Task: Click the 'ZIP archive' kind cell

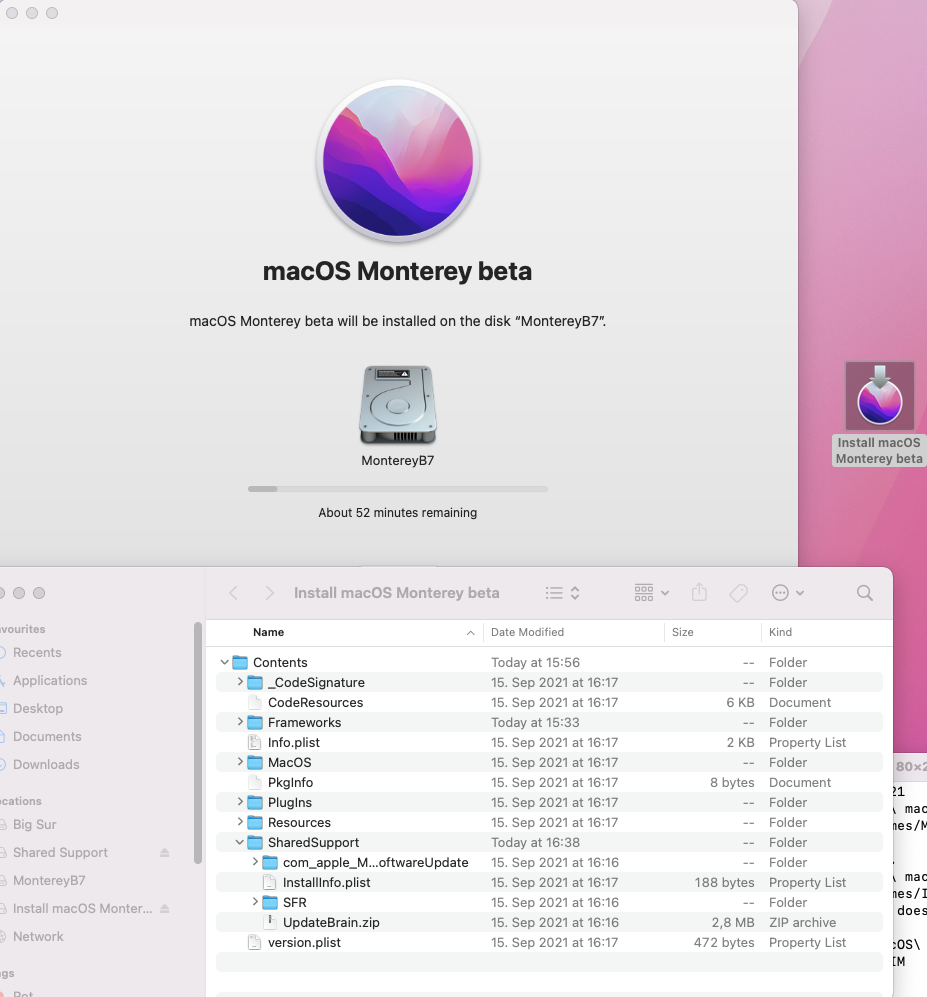Action: click(x=802, y=923)
